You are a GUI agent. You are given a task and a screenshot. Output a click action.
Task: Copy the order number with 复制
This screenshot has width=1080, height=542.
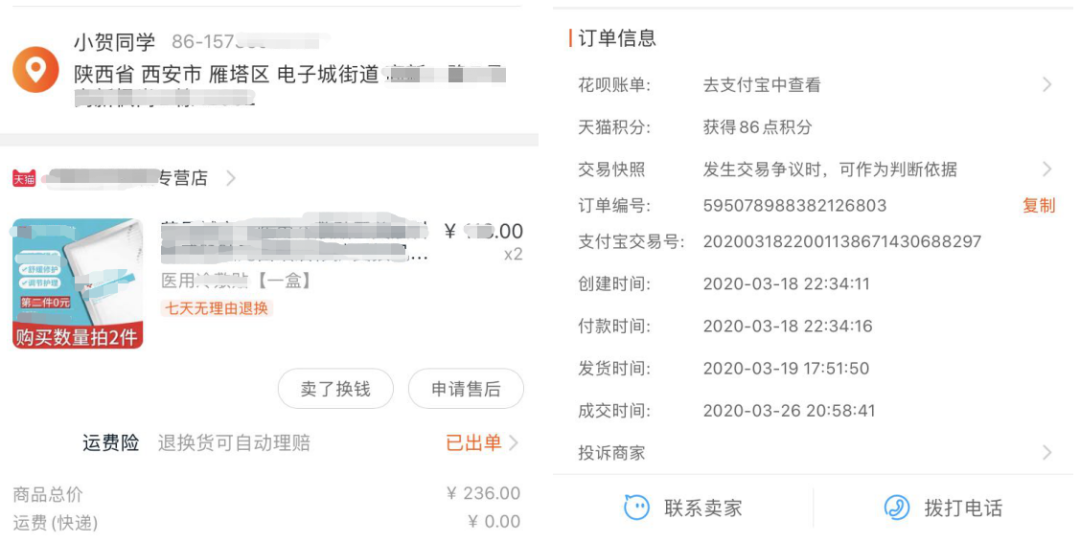coord(1038,205)
